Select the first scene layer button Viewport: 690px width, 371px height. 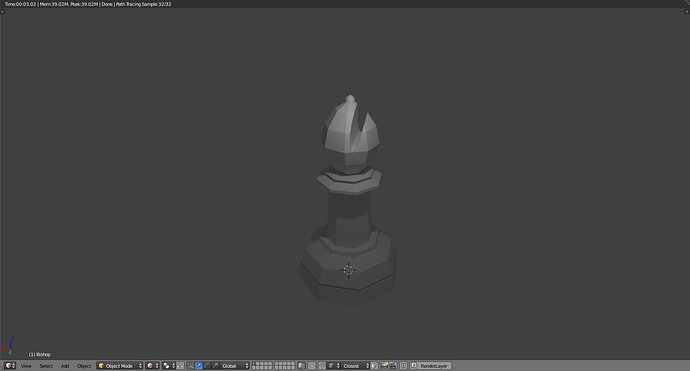tap(254, 364)
